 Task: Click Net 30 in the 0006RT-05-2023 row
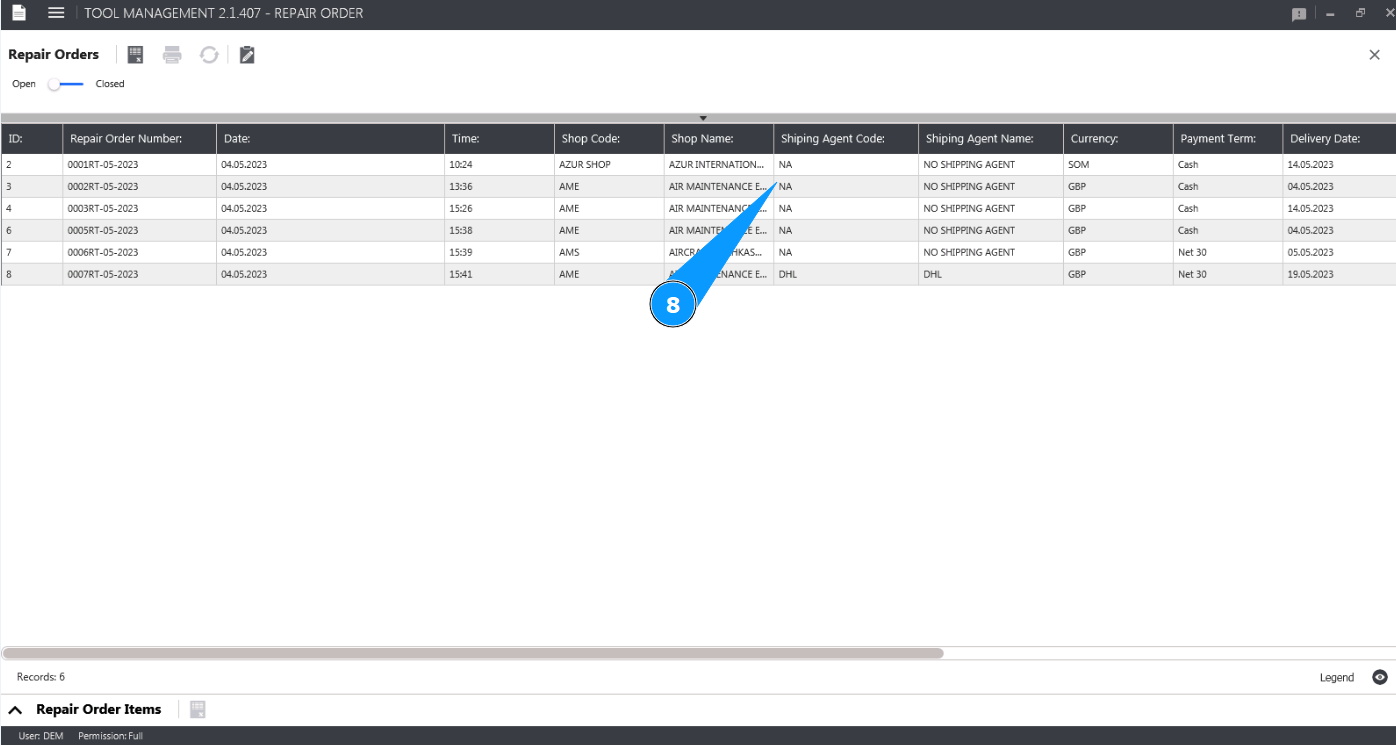(1229, 253)
